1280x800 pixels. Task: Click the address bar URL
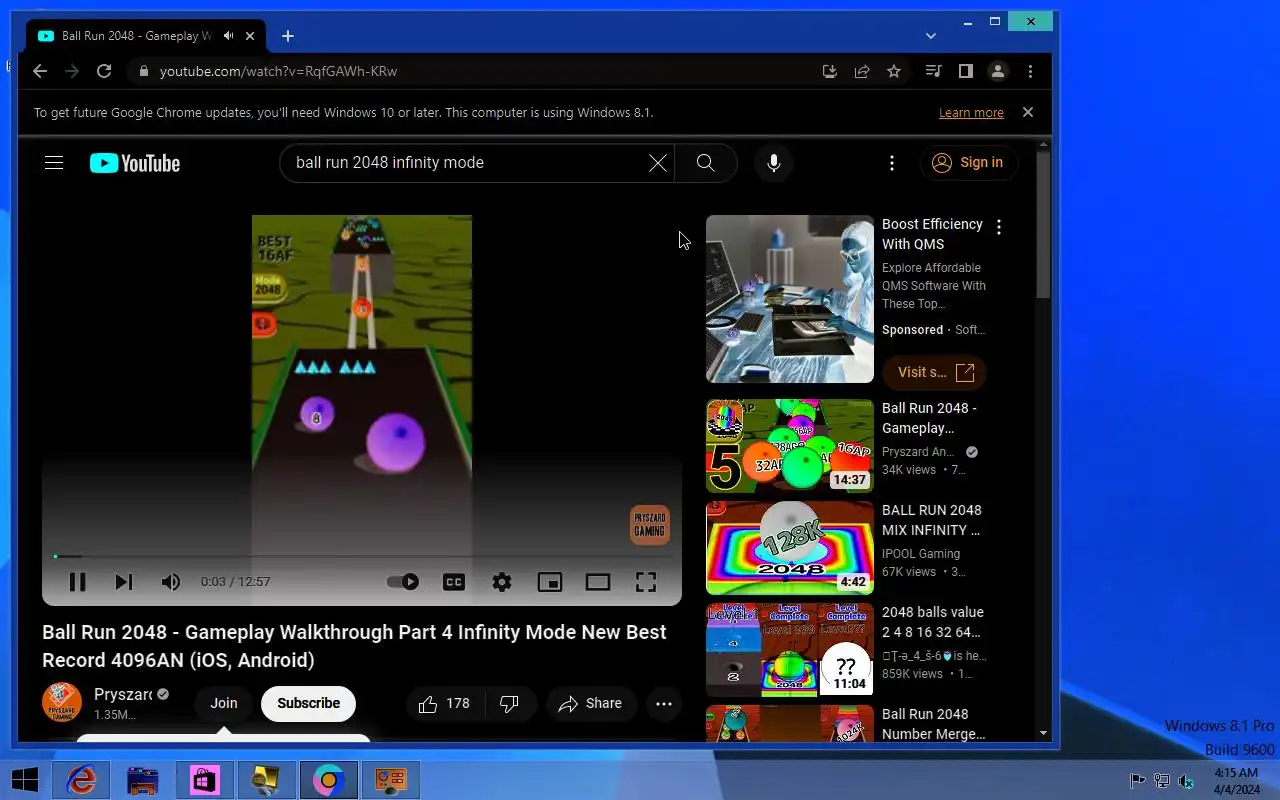[278, 71]
